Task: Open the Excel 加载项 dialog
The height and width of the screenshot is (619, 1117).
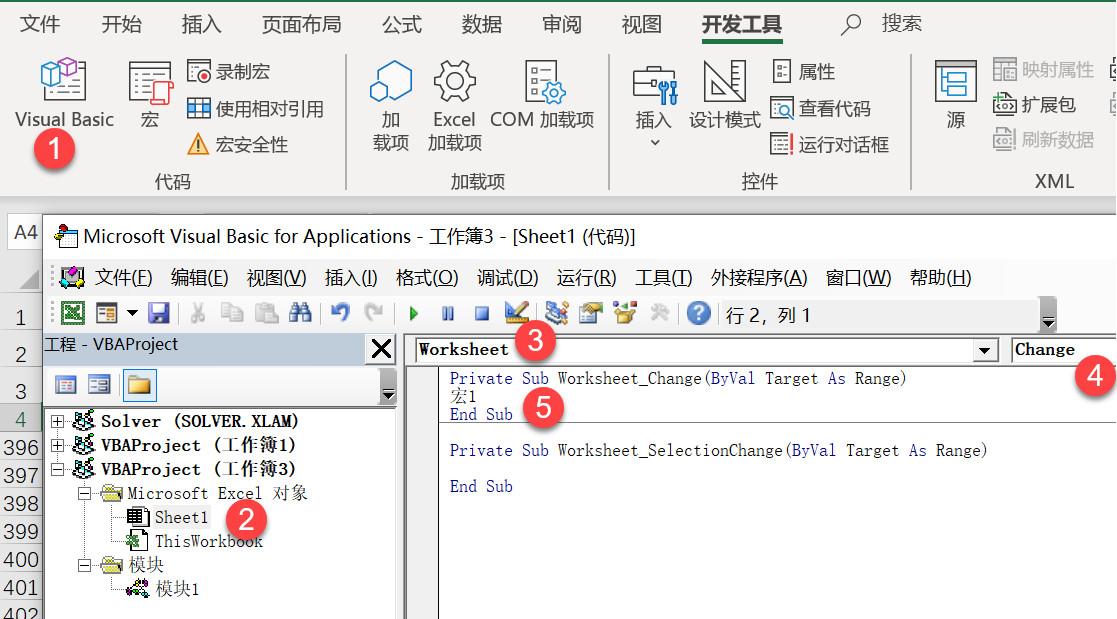Action: click(454, 105)
